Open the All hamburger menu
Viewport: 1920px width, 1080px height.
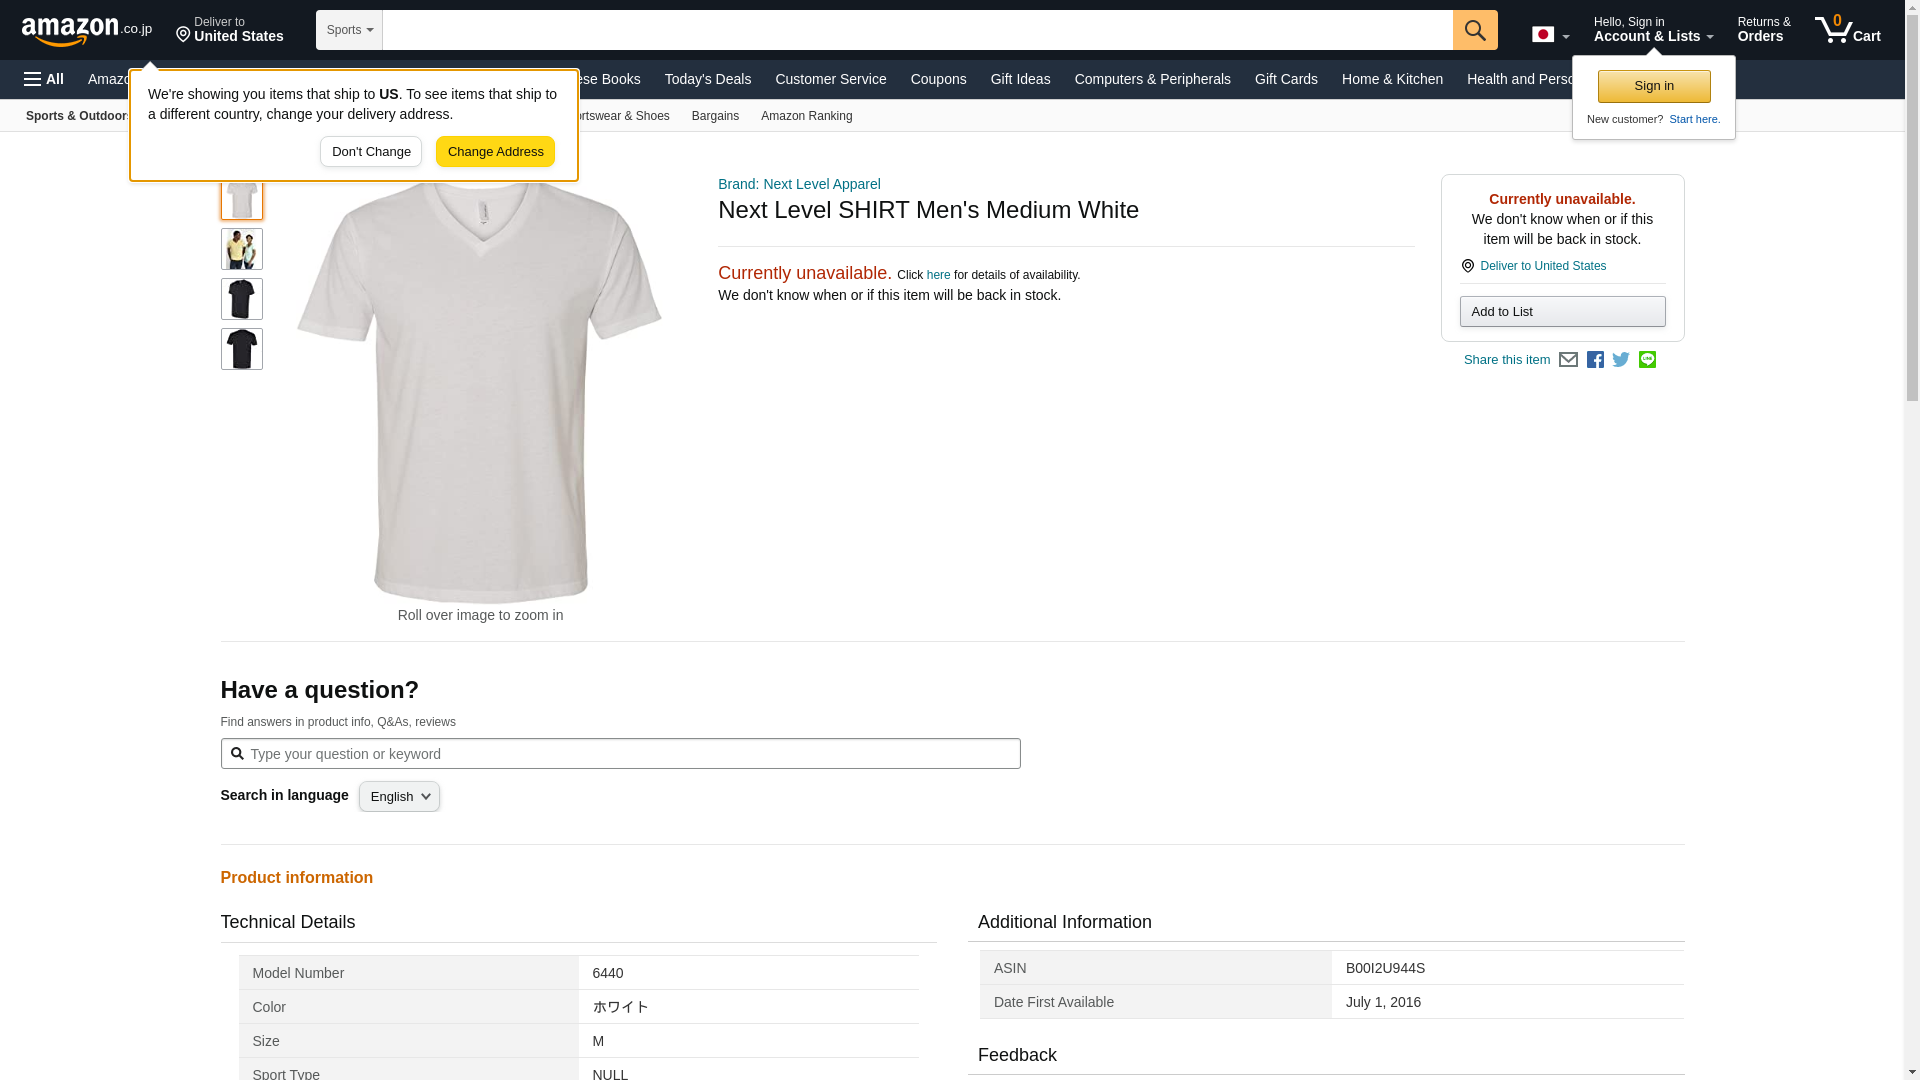pos(44,79)
